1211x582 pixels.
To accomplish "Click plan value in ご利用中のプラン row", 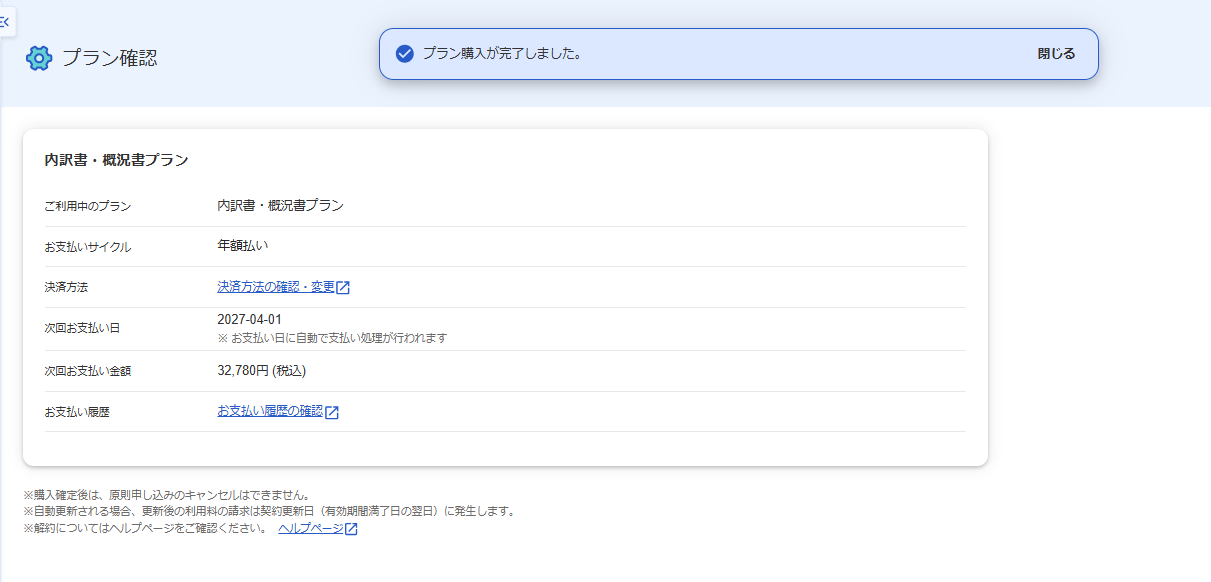I will (281, 205).
